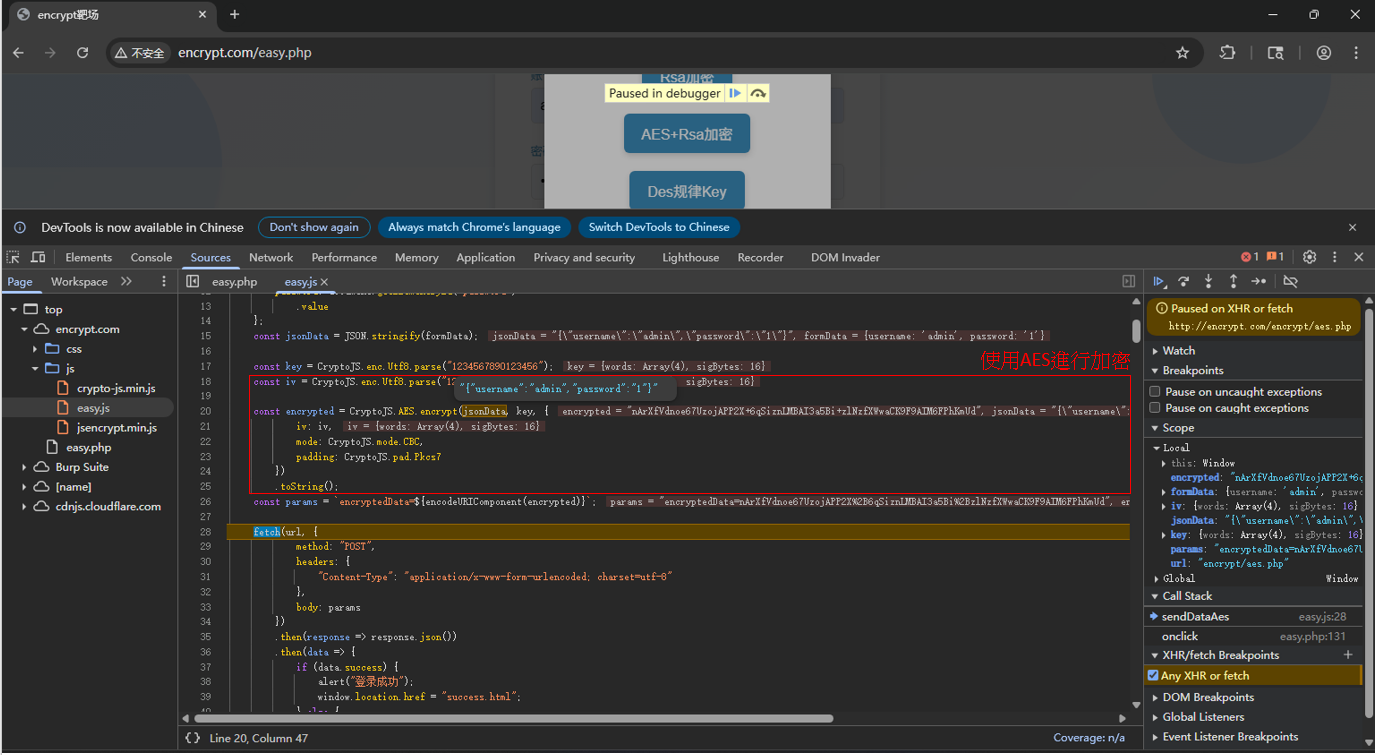Collapse the Scope section
The height and width of the screenshot is (755, 1375).
pos(1156,428)
